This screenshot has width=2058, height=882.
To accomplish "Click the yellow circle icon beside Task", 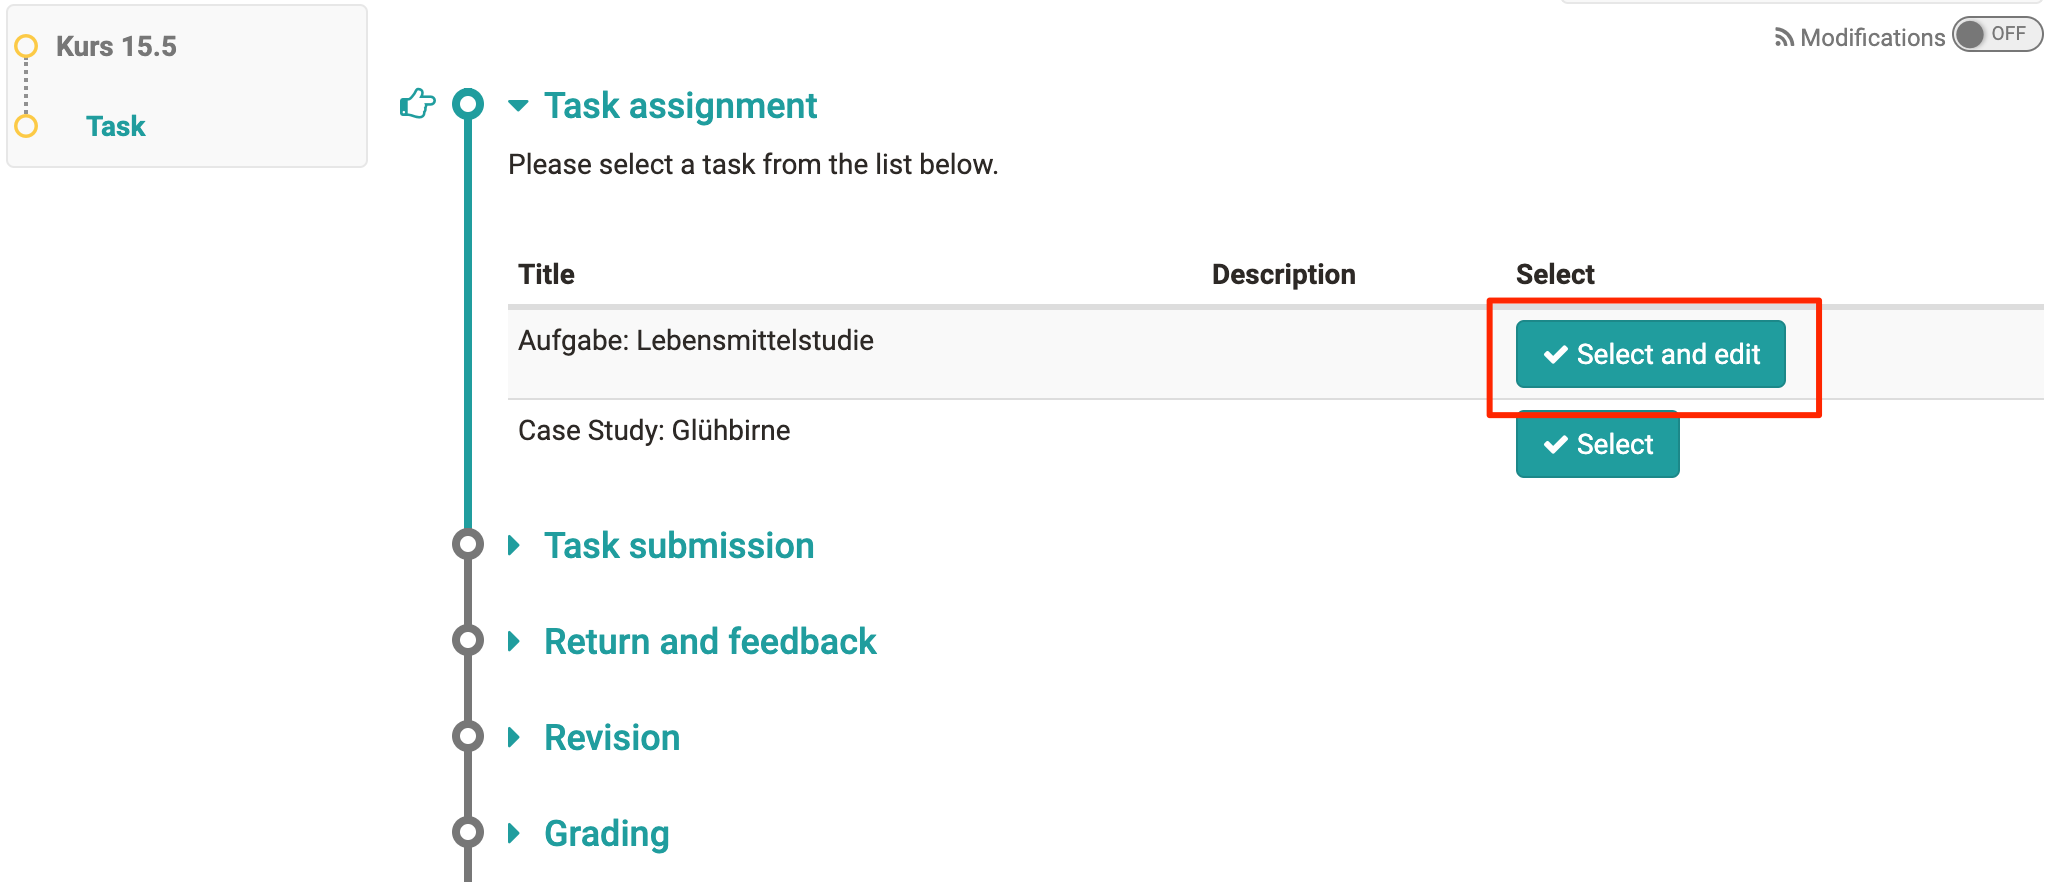I will tap(26, 126).
